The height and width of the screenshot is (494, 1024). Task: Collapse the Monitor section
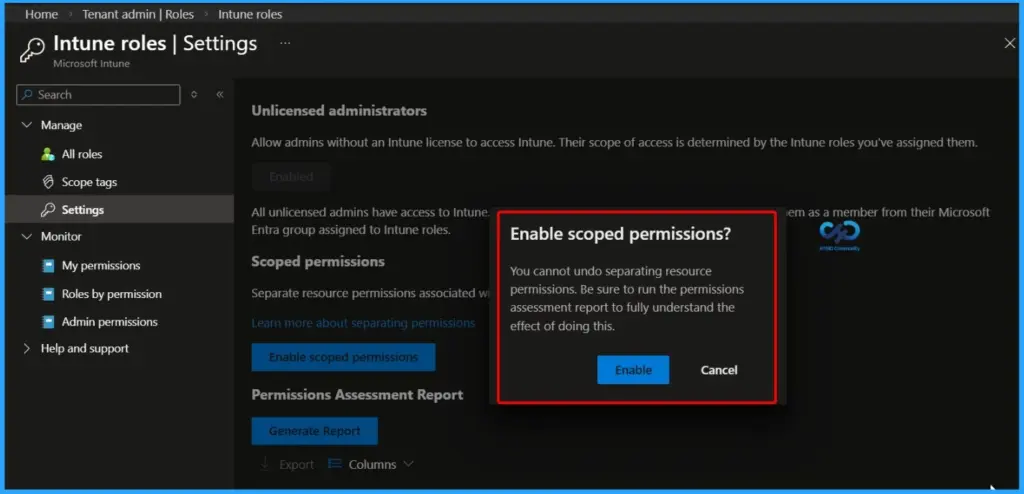pos(27,237)
